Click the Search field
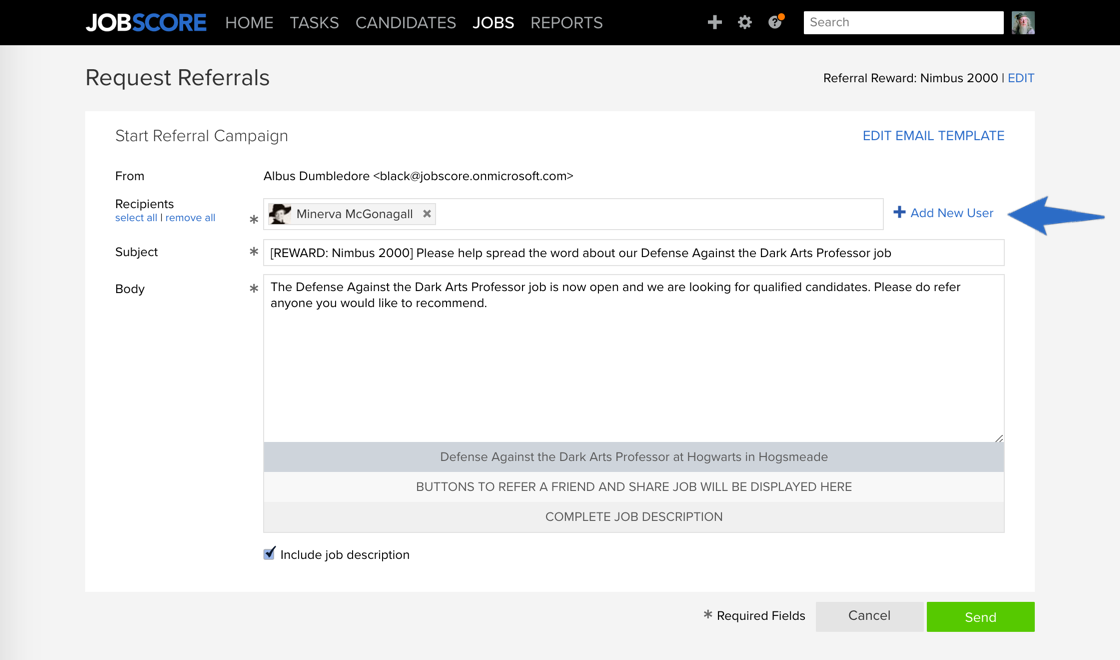 point(904,22)
